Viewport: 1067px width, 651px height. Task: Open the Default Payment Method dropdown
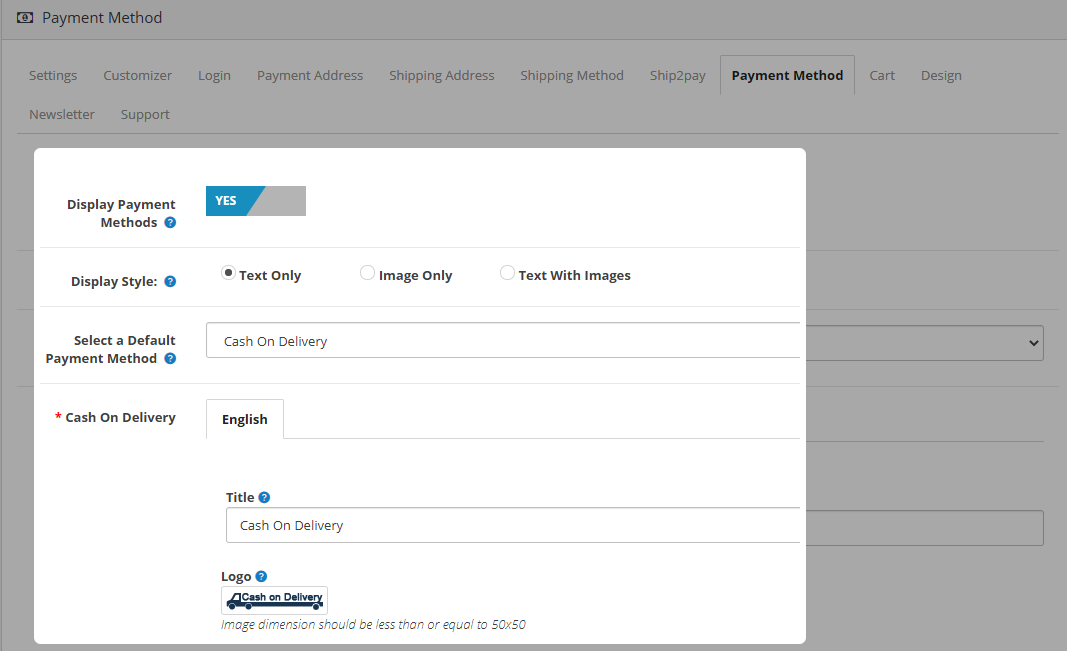(502, 341)
